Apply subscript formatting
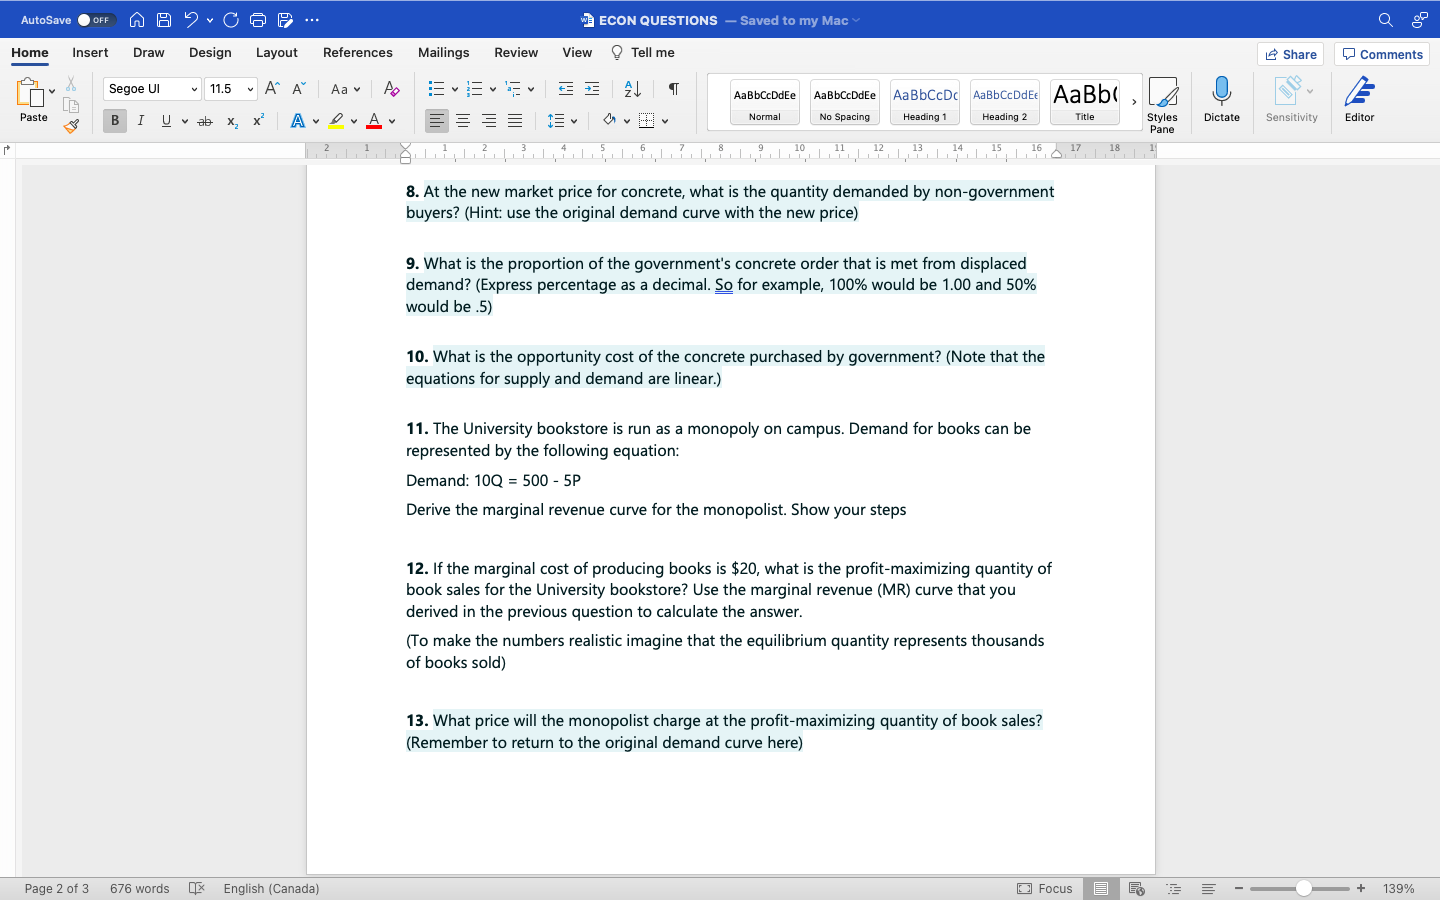Viewport: 1440px width, 900px height. coord(231,120)
